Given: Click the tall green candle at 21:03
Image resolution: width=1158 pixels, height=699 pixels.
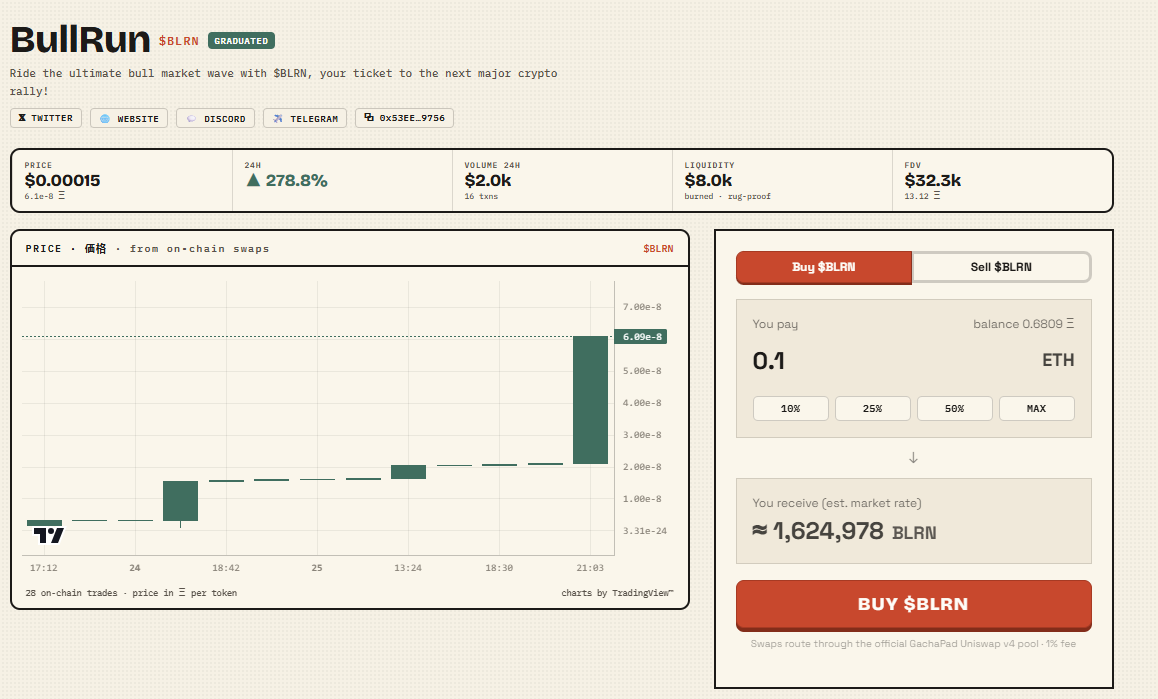Looking at the screenshot, I should (590, 400).
